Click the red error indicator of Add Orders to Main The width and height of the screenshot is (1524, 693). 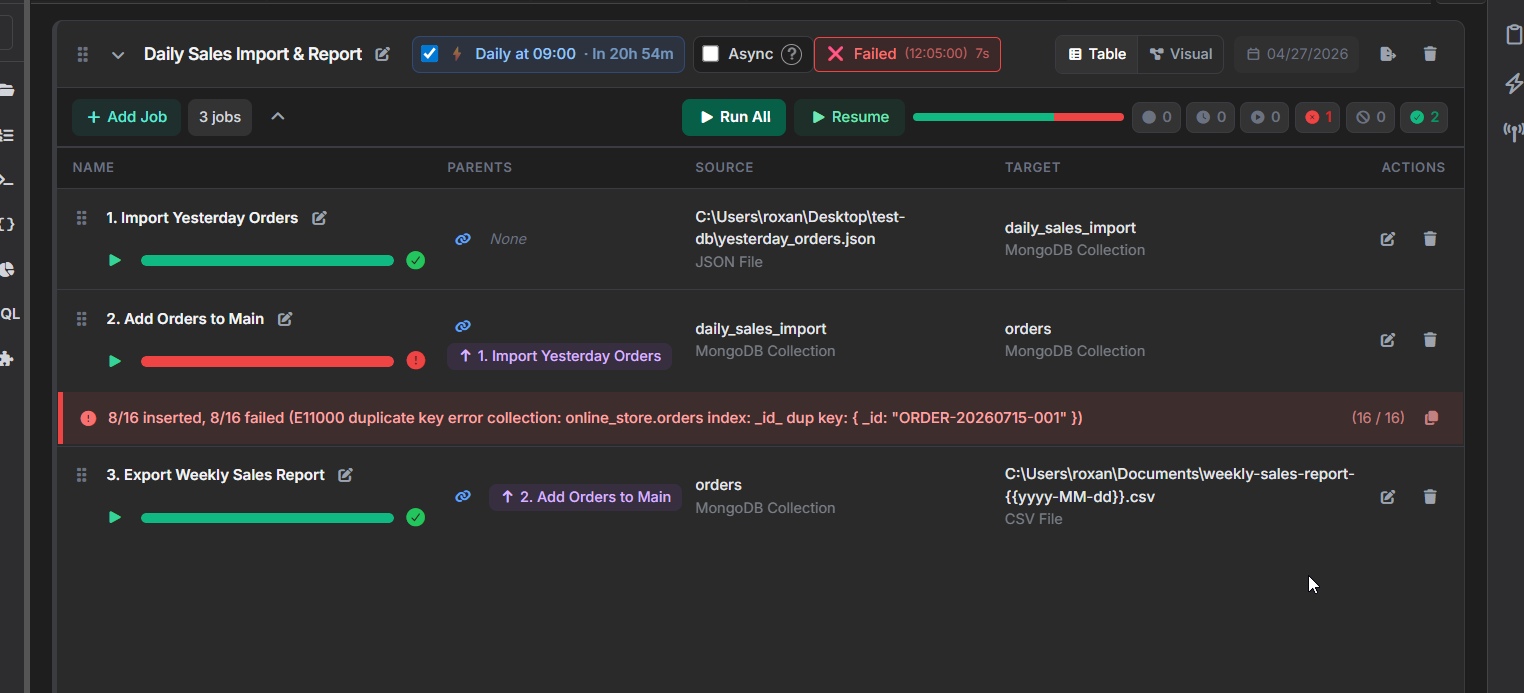[x=416, y=361]
